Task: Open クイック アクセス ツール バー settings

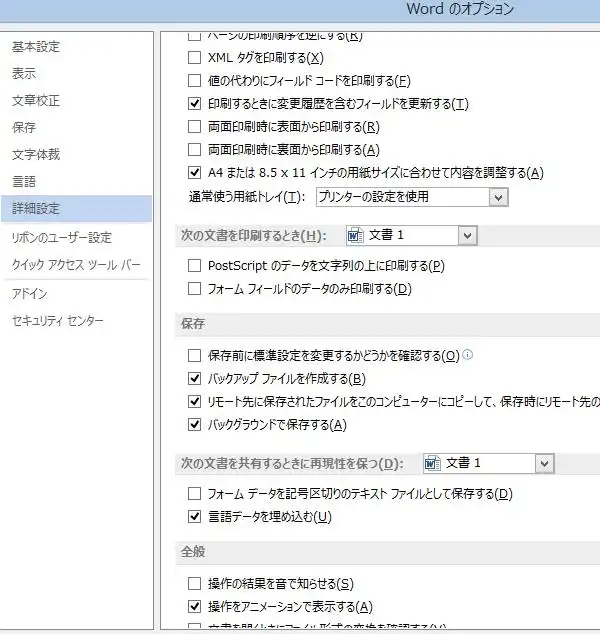Action: pyautogui.click(x=76, y=265)
